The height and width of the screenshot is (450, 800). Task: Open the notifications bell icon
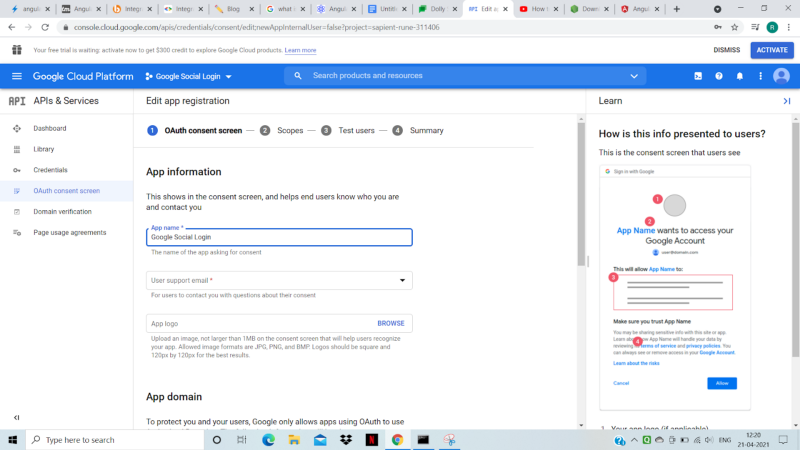tap(740, 76)
